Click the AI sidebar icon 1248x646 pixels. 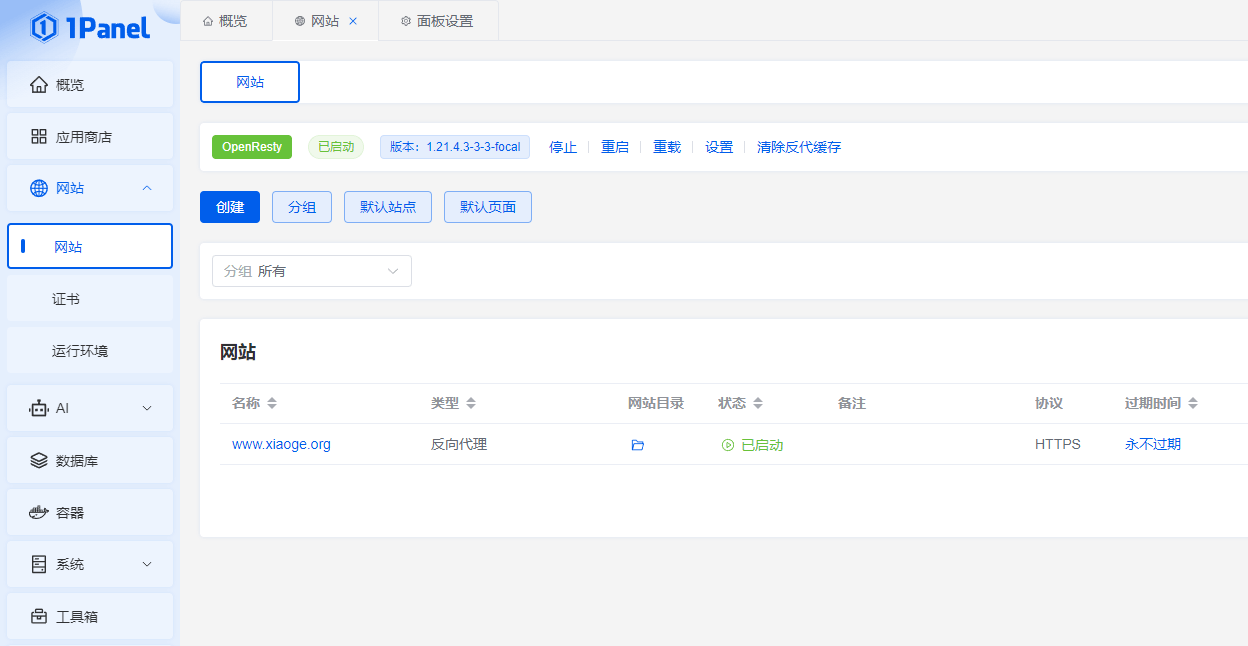click(40, 408)
